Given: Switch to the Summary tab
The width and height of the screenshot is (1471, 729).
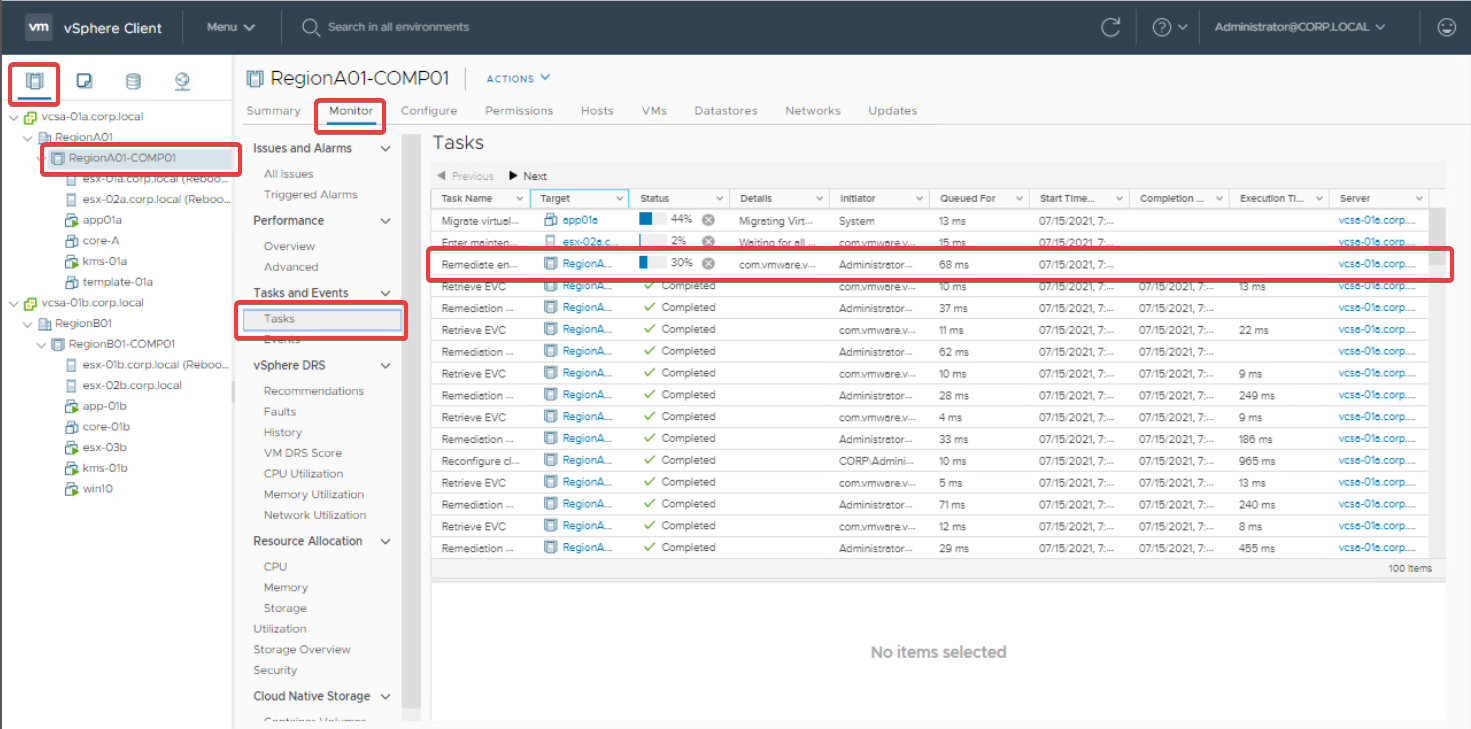Looking at the screenshot, I should click(273, 111).
